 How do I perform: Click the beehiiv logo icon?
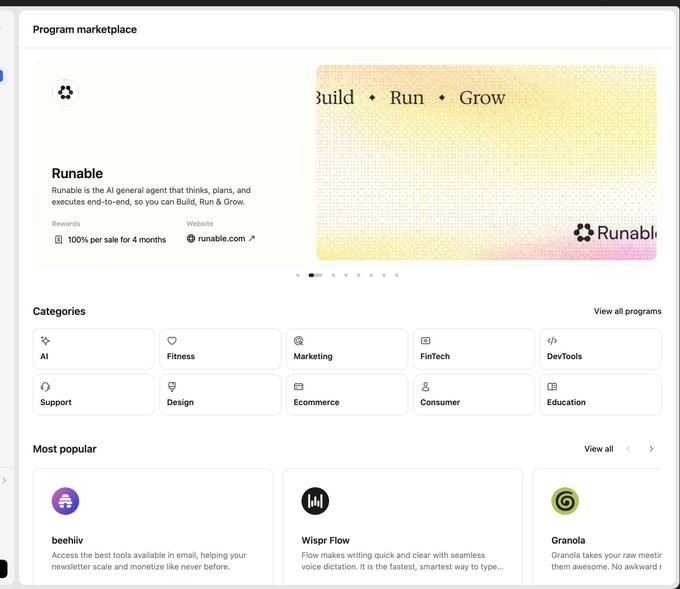click(x=65, y=501)
